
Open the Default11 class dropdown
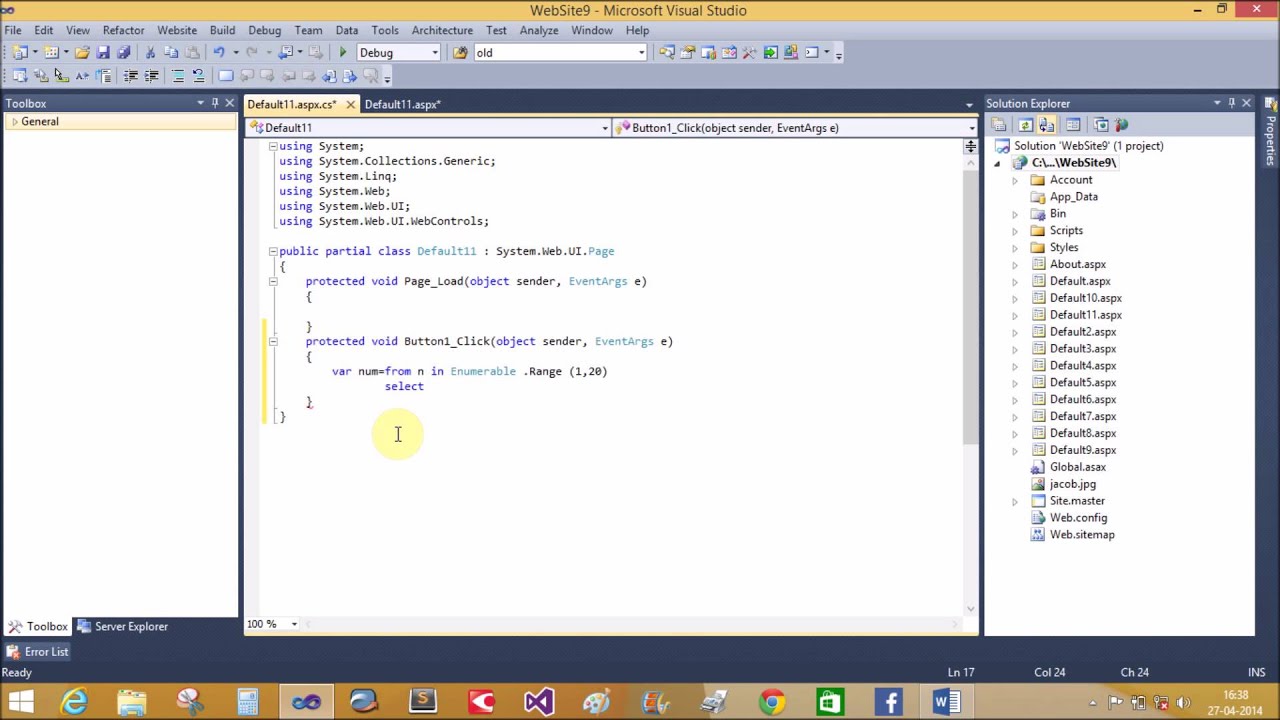(x=604, y=128)
